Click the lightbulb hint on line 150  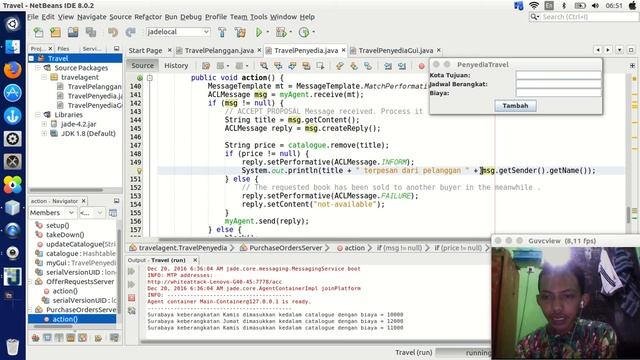click(x=140, y=171)
